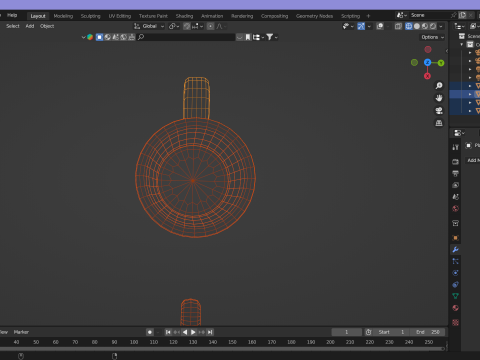This screenshot has width=480, height=360.
Task: Toggle viewport overlays
Action: pyautogui.click(x=380, y=26)
